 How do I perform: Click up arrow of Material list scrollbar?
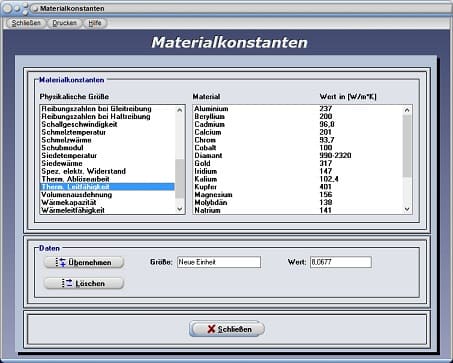[407, 110]
